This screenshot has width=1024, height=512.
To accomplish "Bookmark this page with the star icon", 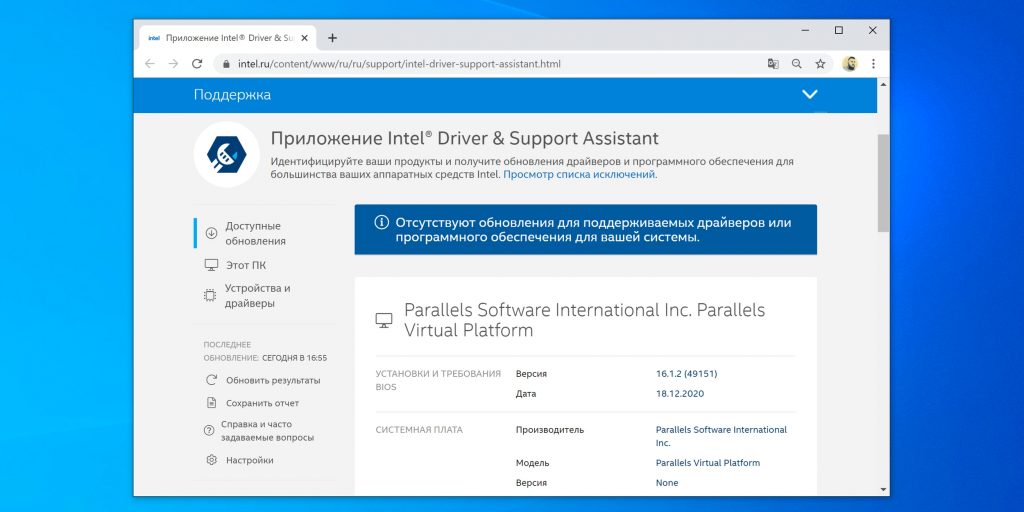I will [820, 64].
